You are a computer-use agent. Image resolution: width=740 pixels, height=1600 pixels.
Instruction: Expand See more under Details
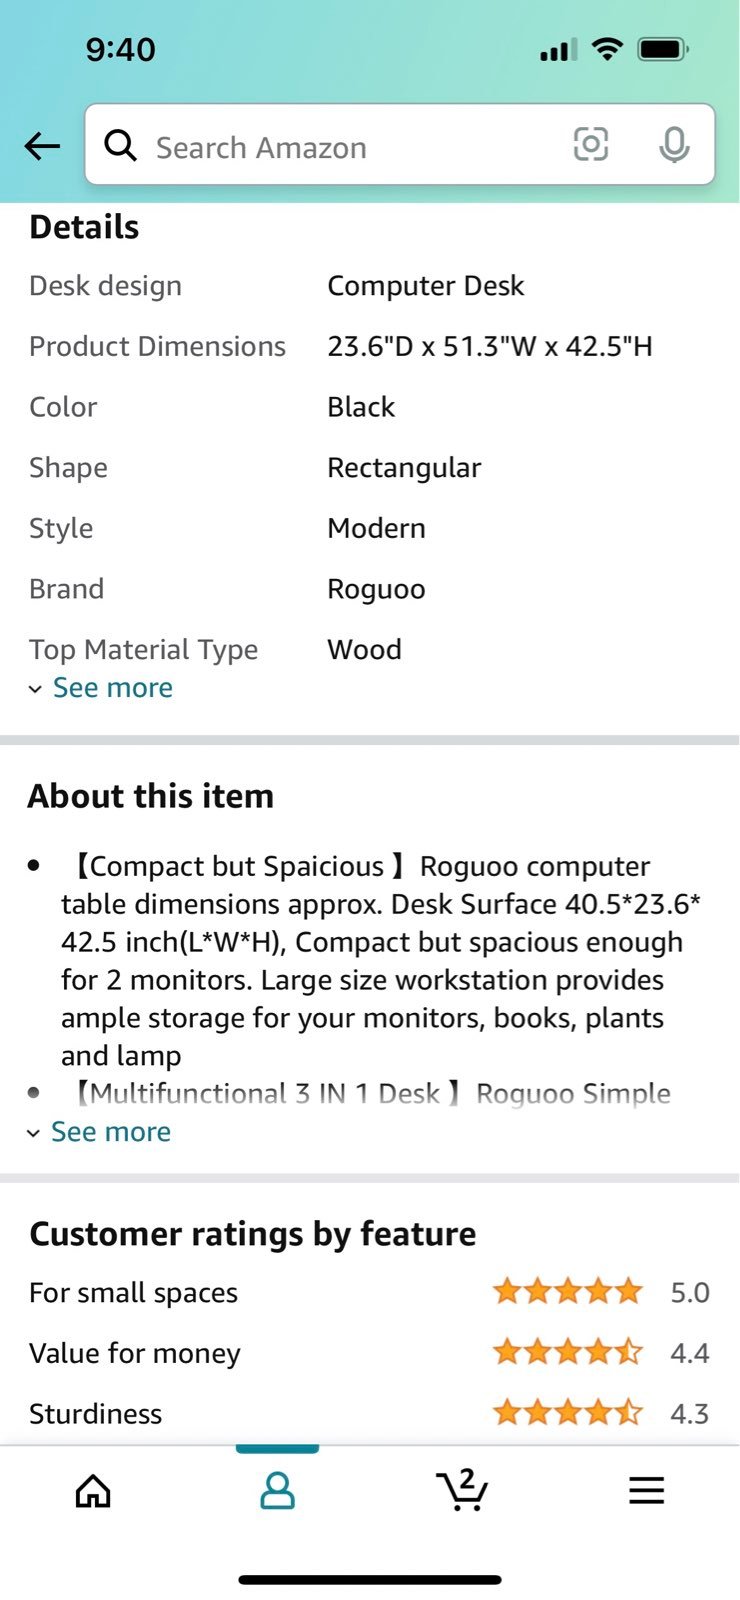pyautogui.click(x=112, y=688)
